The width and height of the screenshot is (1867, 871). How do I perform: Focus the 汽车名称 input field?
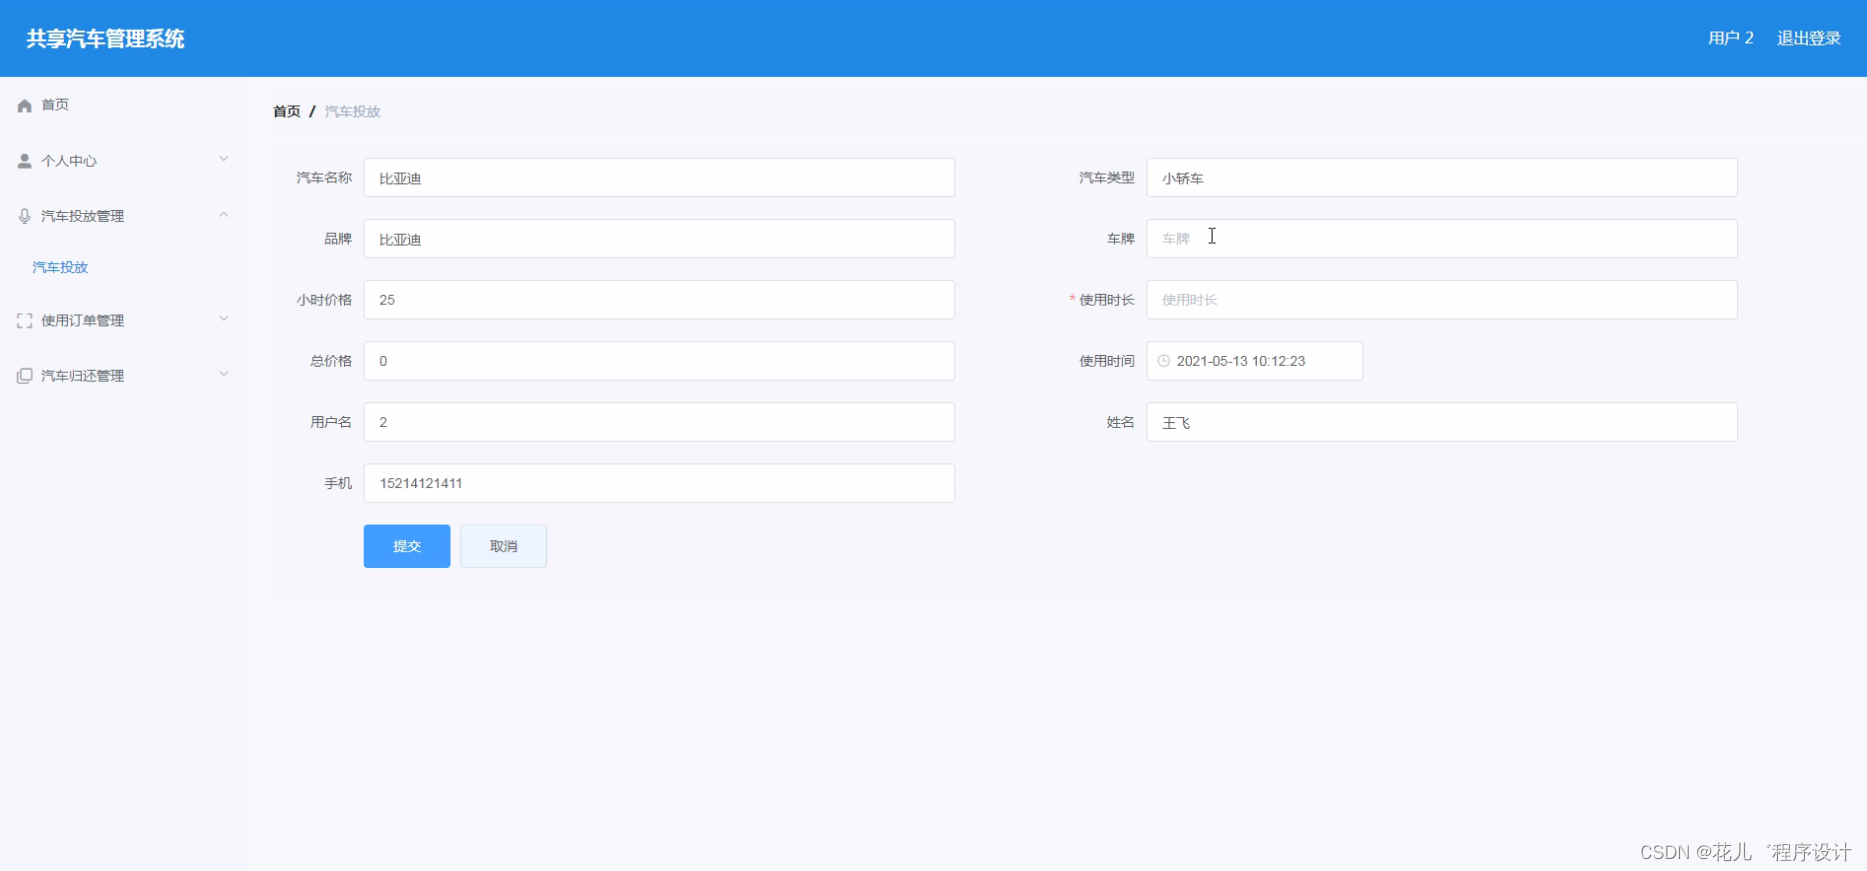659,178
